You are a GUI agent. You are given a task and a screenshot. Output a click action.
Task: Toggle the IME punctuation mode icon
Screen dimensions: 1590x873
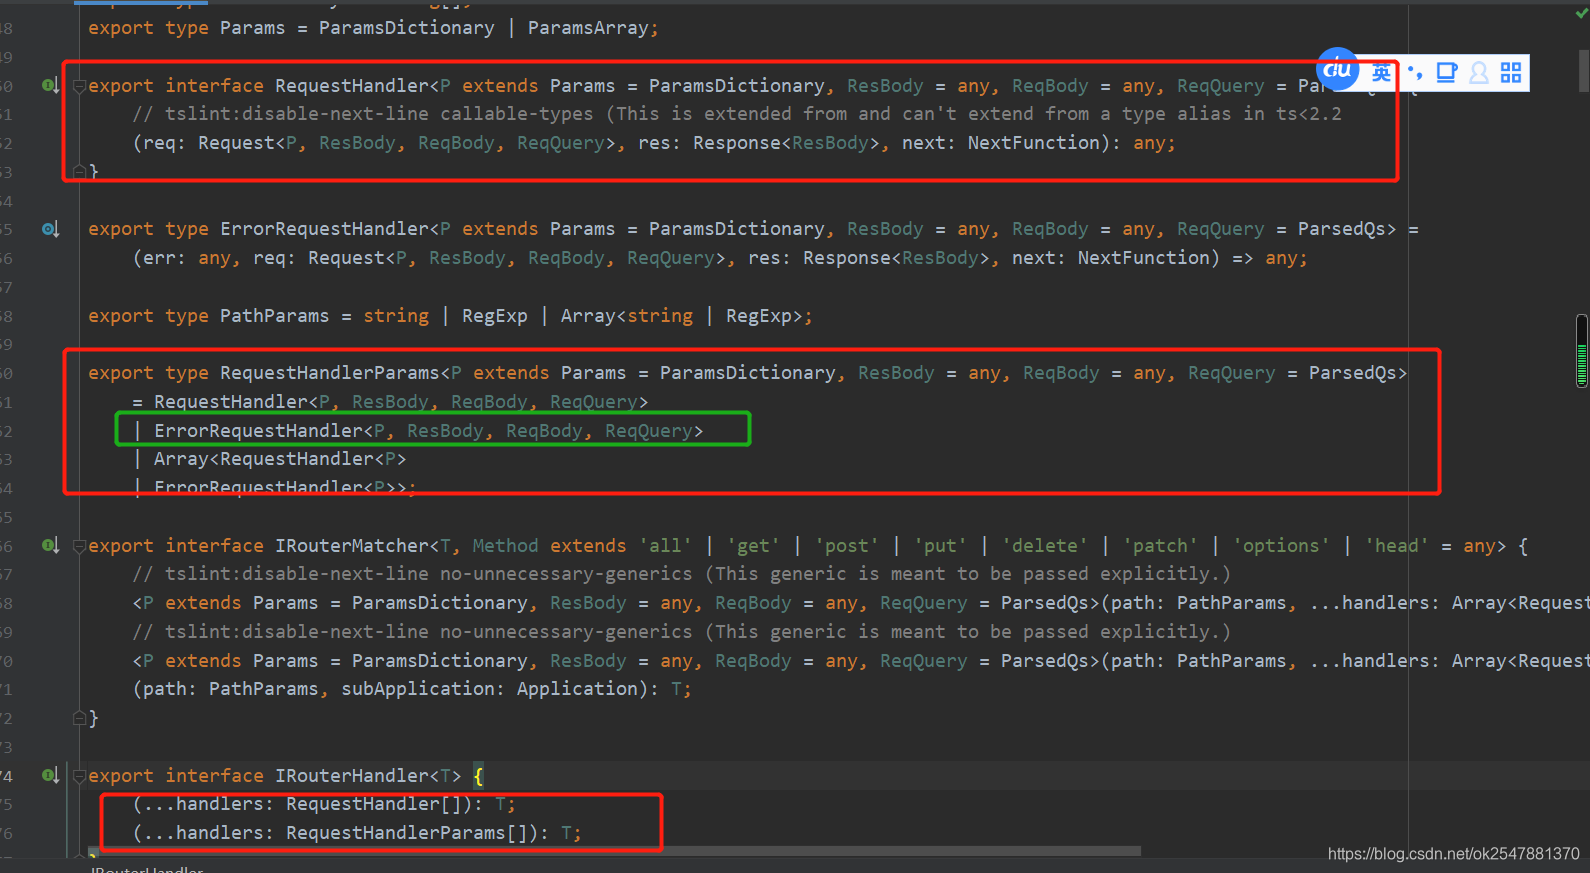pos(1415,73)
